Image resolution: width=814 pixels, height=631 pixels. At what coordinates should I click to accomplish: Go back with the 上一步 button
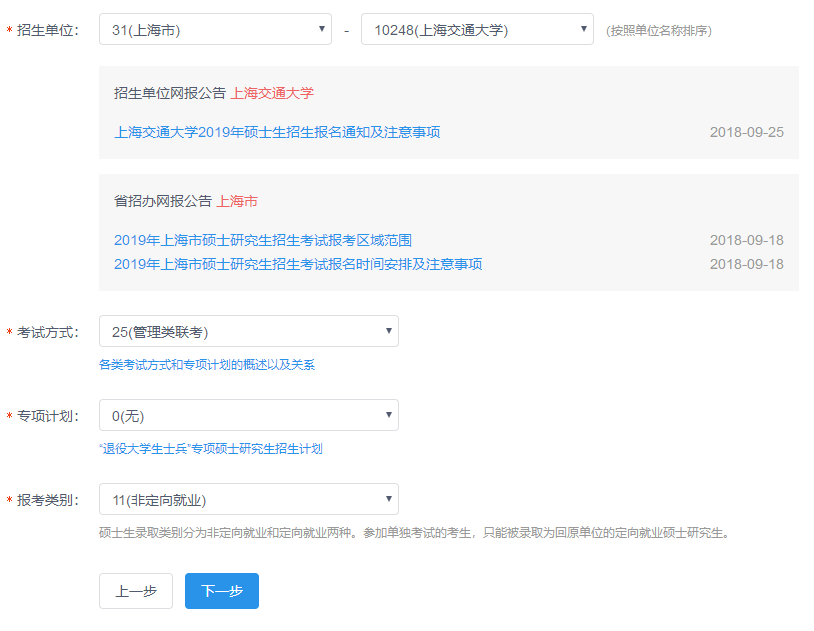(136, 591)
